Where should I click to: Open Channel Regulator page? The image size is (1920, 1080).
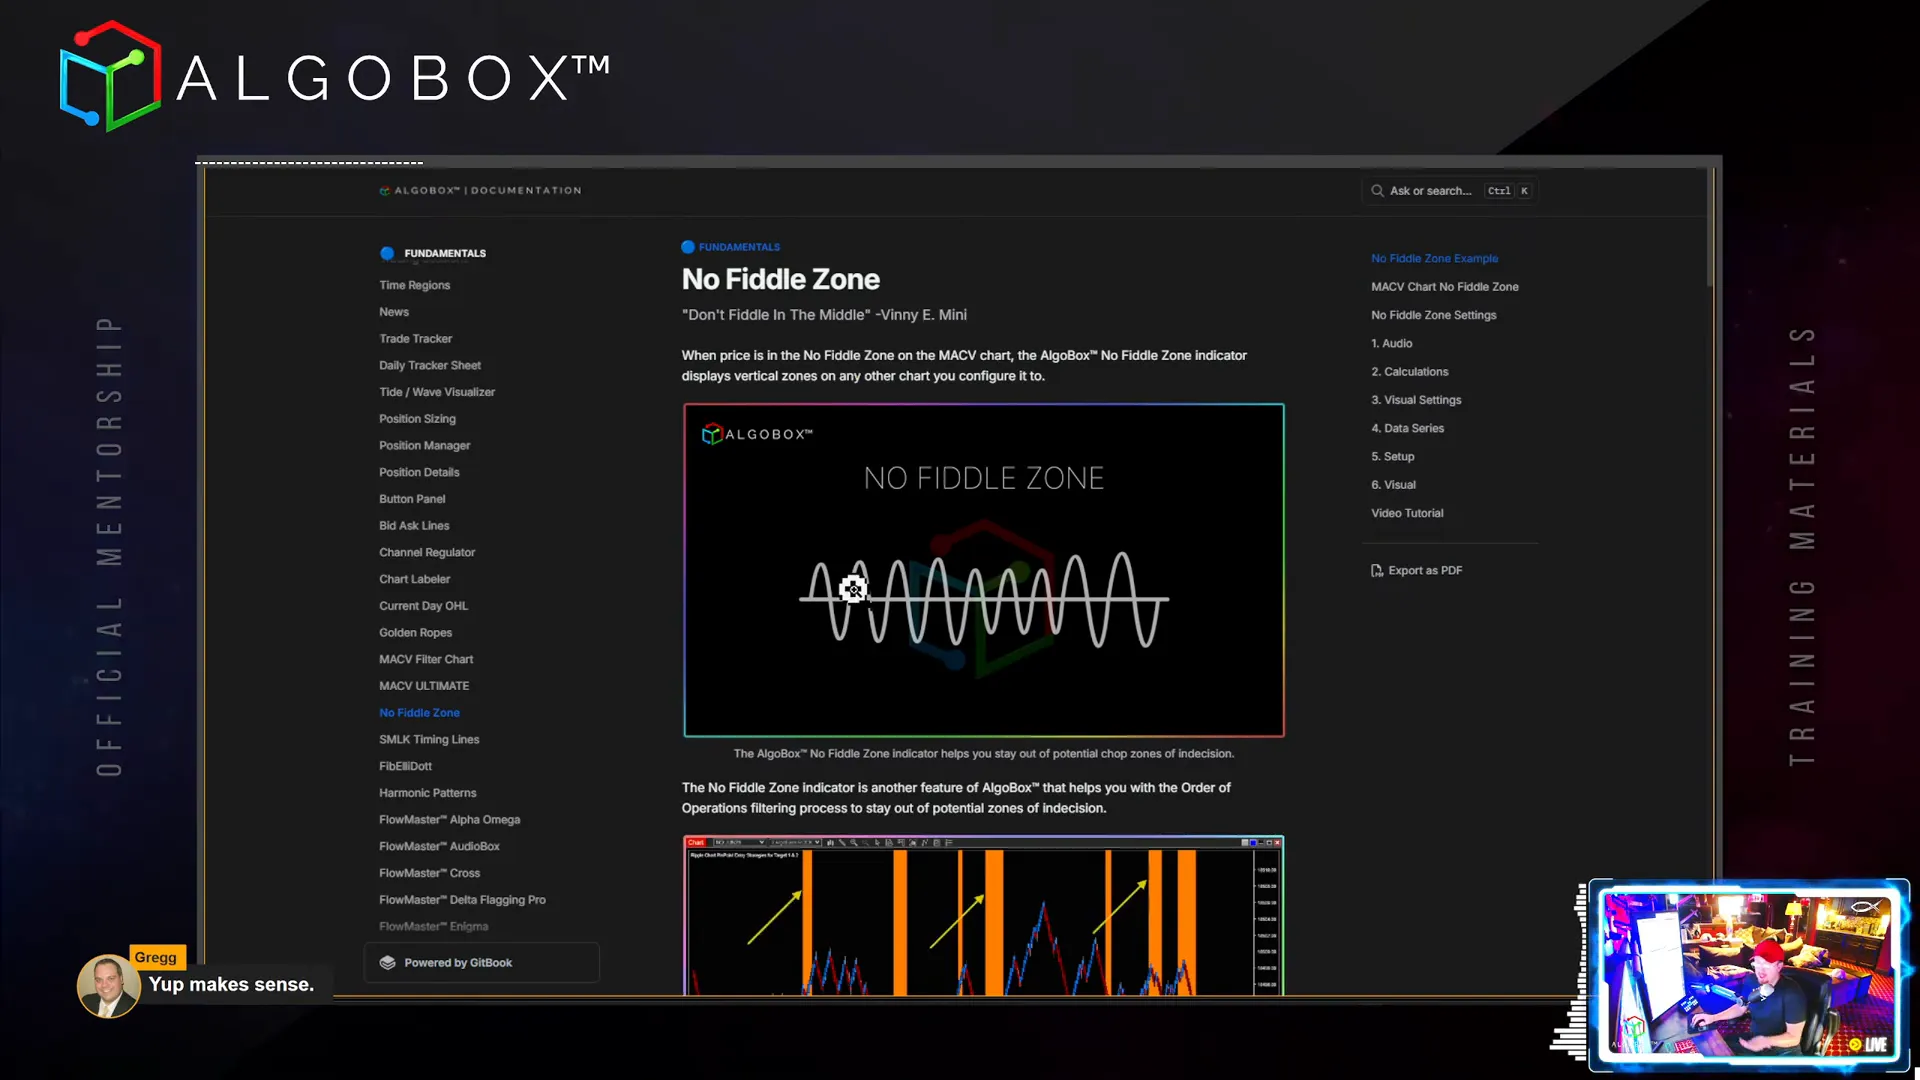click(427, 552)
